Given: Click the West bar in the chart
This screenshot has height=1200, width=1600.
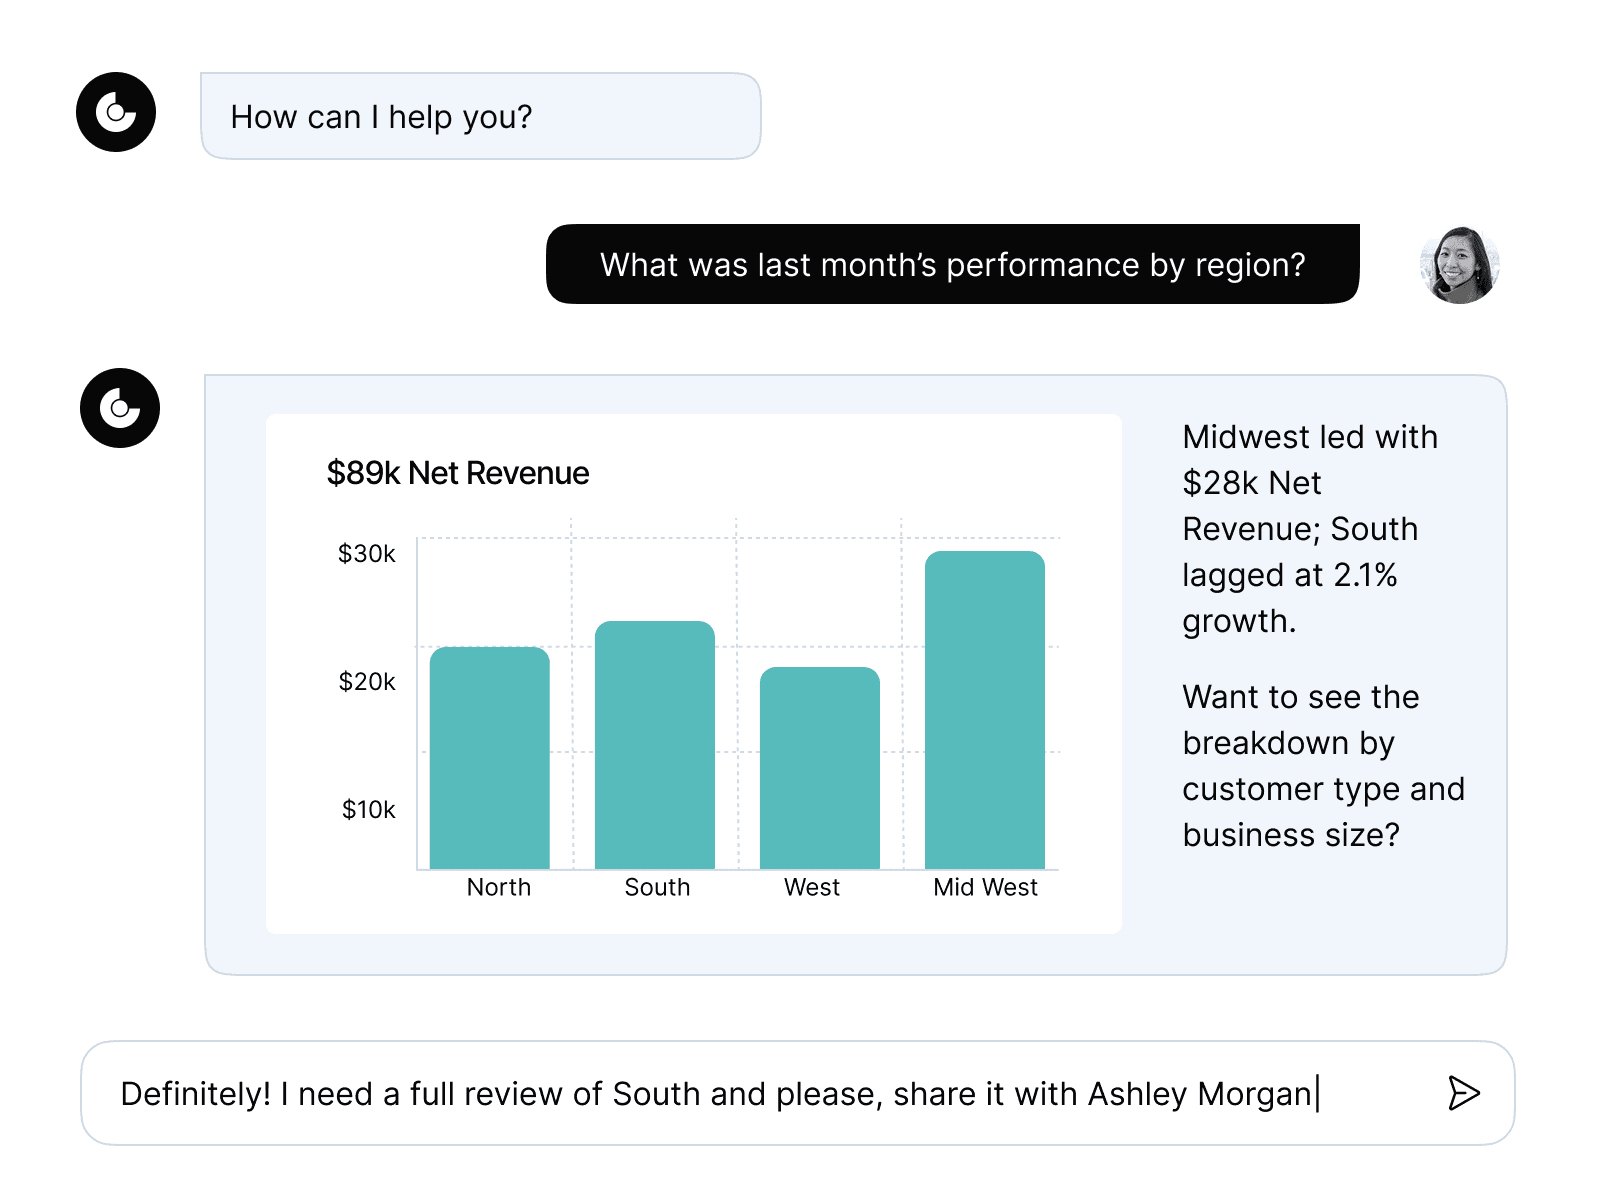Looking at the screenshot, I should pyautogui.click(x=820, y=768).
